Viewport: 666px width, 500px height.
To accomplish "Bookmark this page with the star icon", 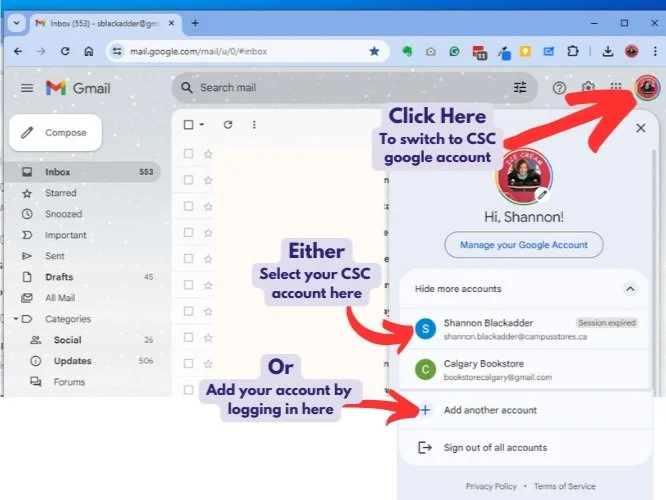I will pyautogui.click(x=374, y=51).
